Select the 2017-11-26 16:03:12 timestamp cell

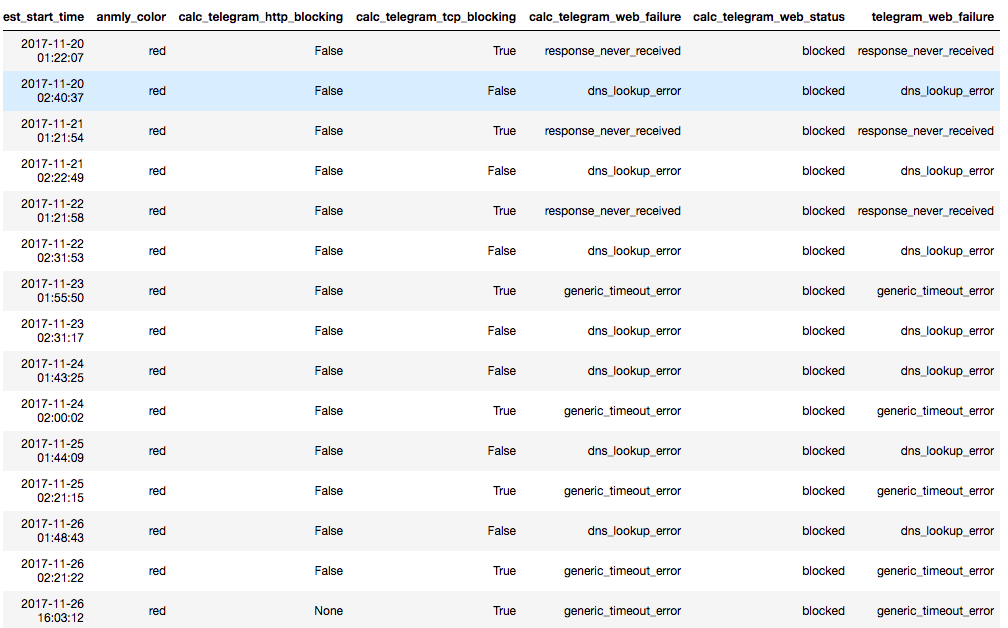point(52,611)
